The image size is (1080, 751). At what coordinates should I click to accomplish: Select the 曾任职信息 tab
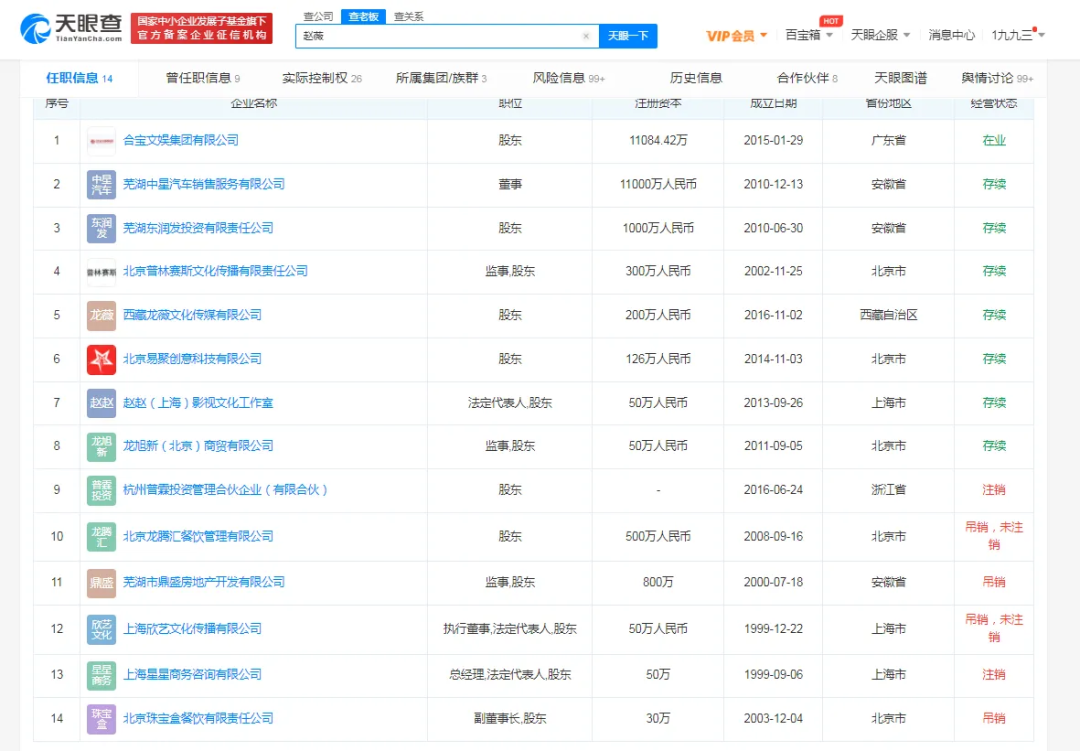(x=202, y=78)
